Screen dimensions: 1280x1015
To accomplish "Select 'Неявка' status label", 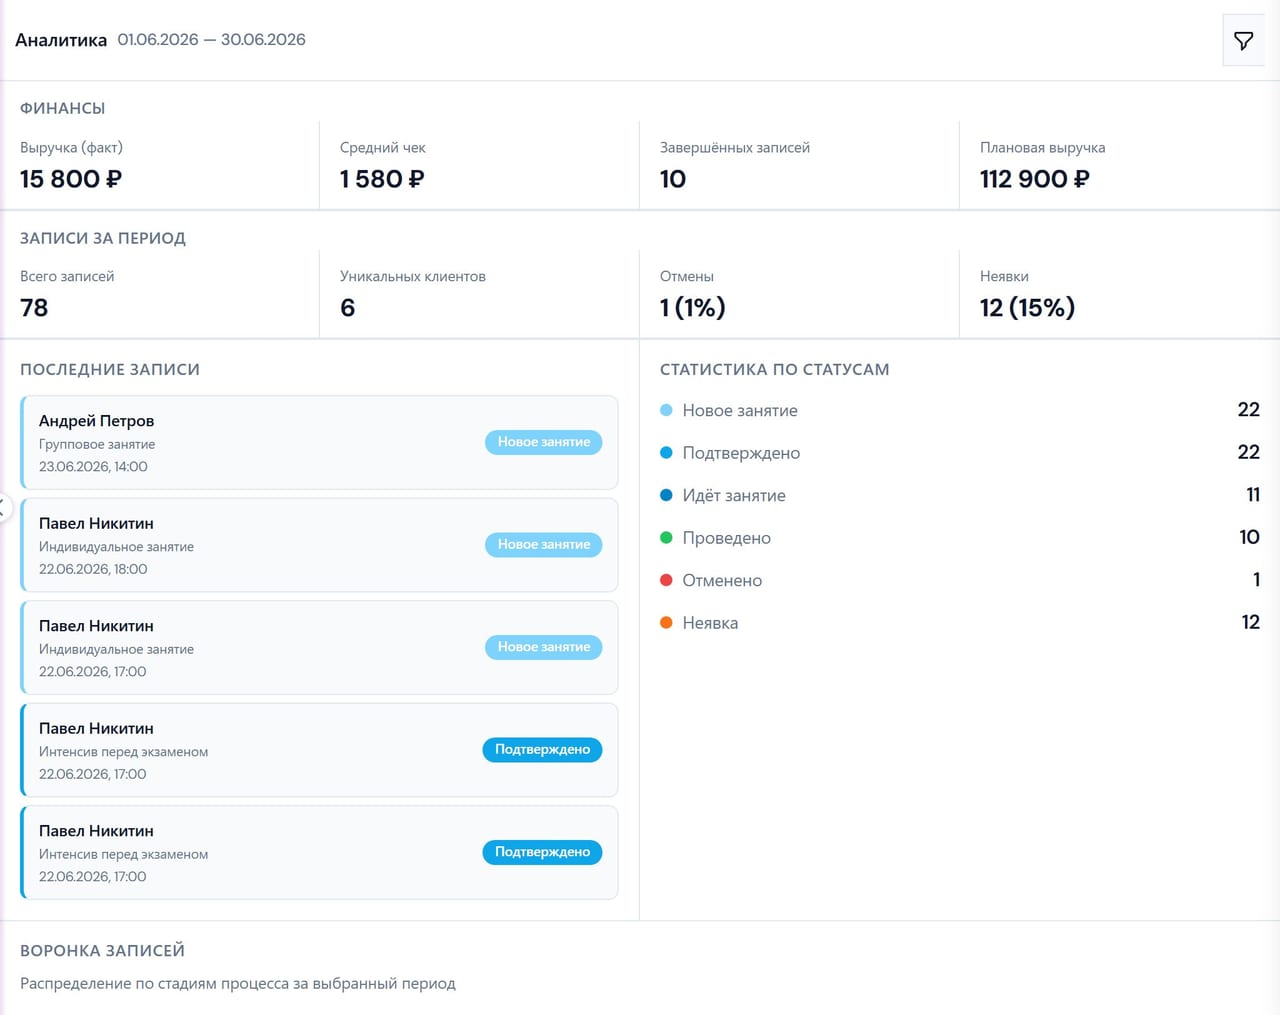I will point(710,623).
